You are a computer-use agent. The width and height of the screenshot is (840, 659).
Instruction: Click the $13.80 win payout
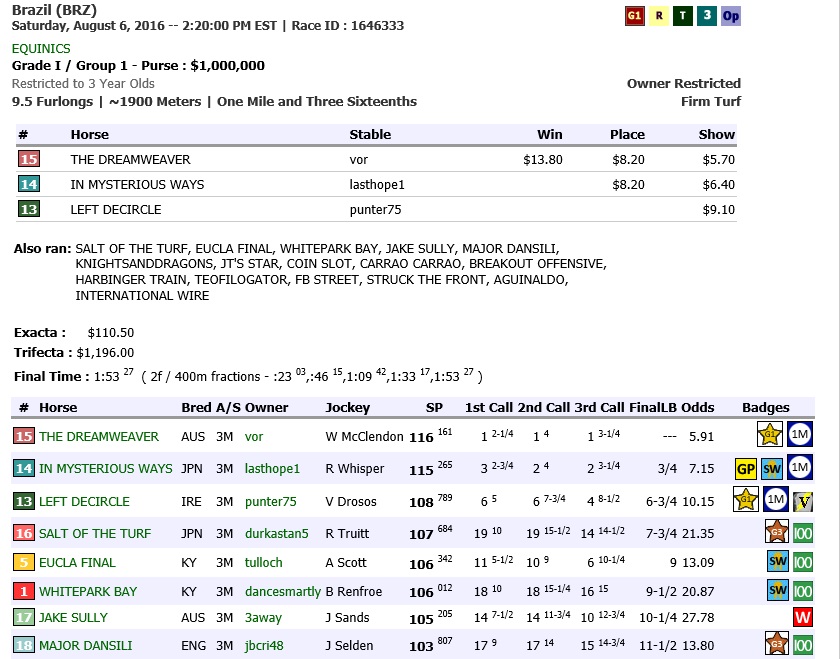pyautogui.click(x=543, y=160)
